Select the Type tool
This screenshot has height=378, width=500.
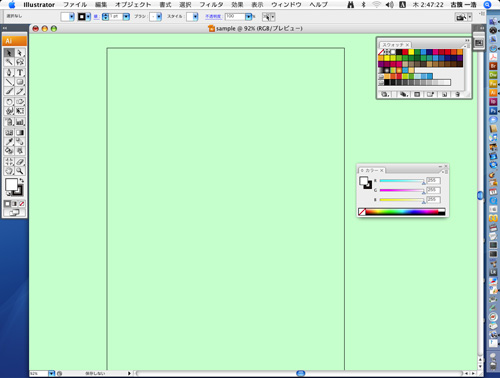20,72
